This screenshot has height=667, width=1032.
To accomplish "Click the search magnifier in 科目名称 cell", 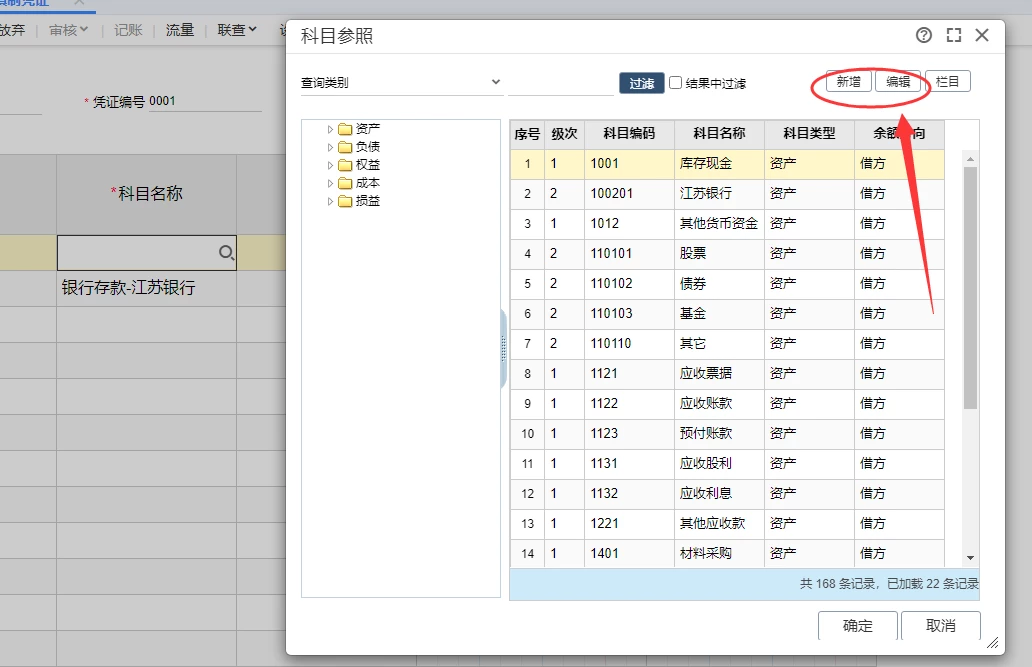I will tap(226, 253).
